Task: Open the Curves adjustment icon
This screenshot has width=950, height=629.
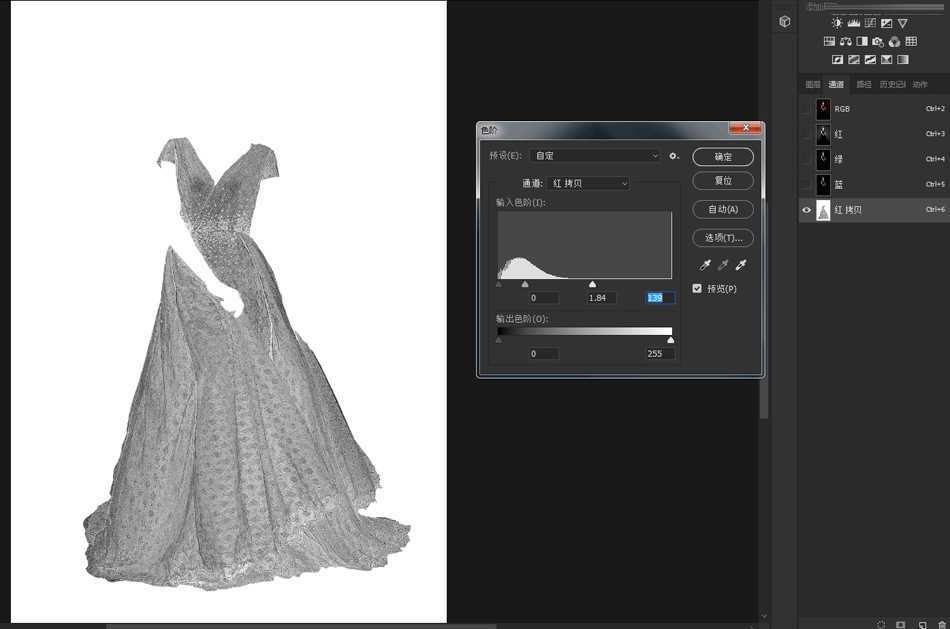Action: [x=871, y=23]
